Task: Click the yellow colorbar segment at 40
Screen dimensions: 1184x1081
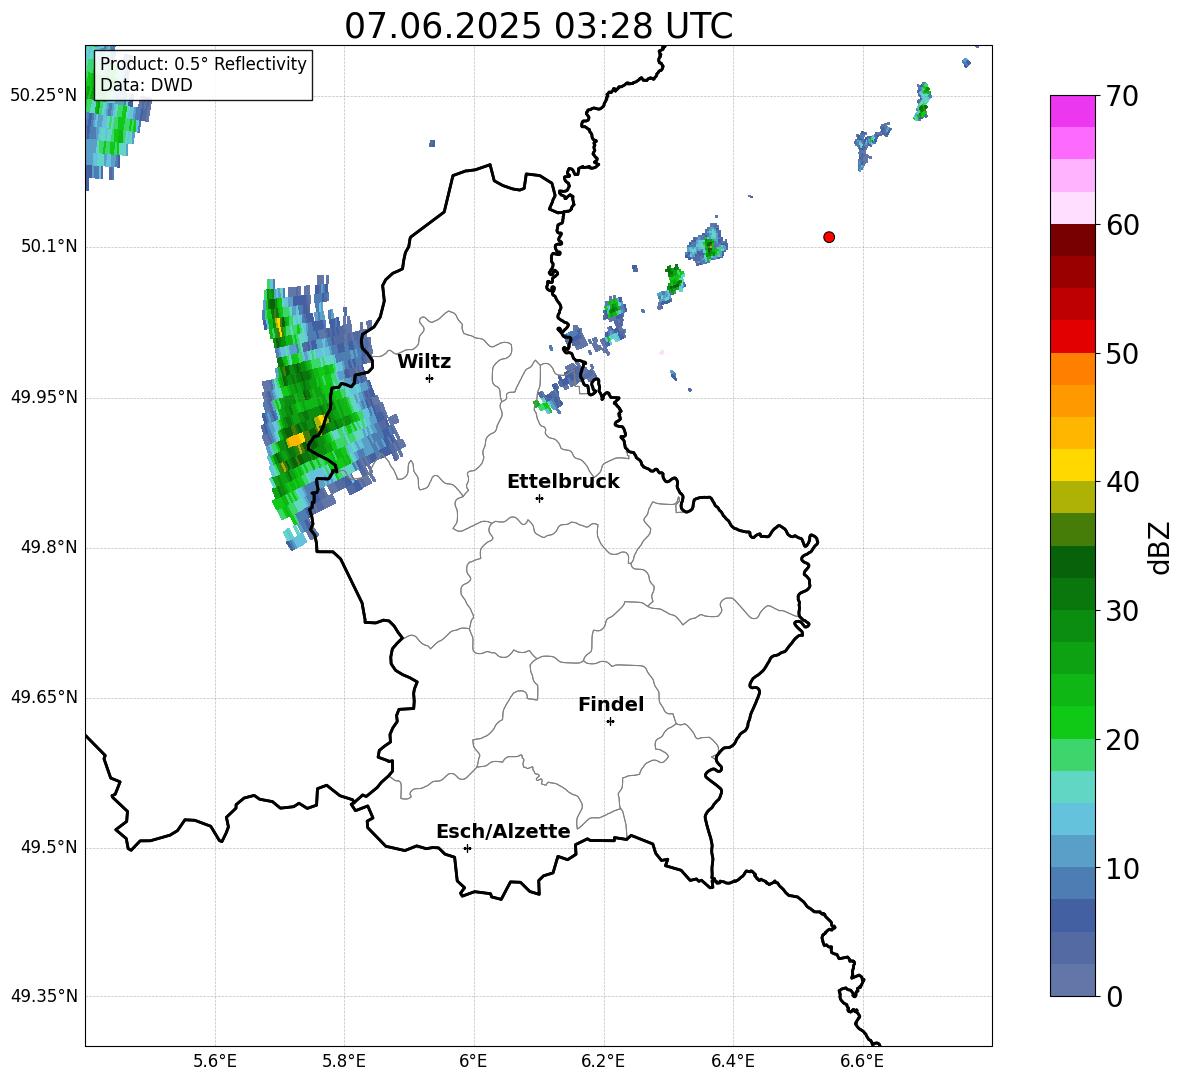Action: [x=1072, y=465]
